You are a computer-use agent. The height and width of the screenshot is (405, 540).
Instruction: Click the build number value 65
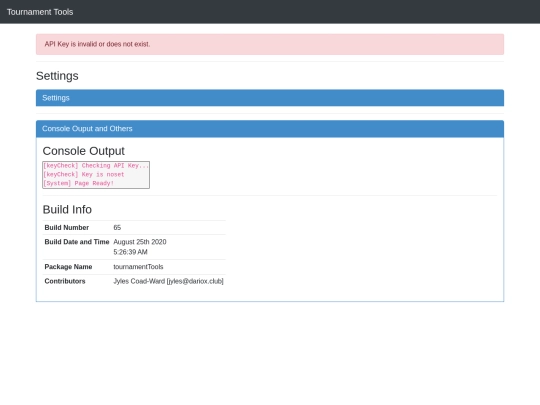tap(117, 228)
